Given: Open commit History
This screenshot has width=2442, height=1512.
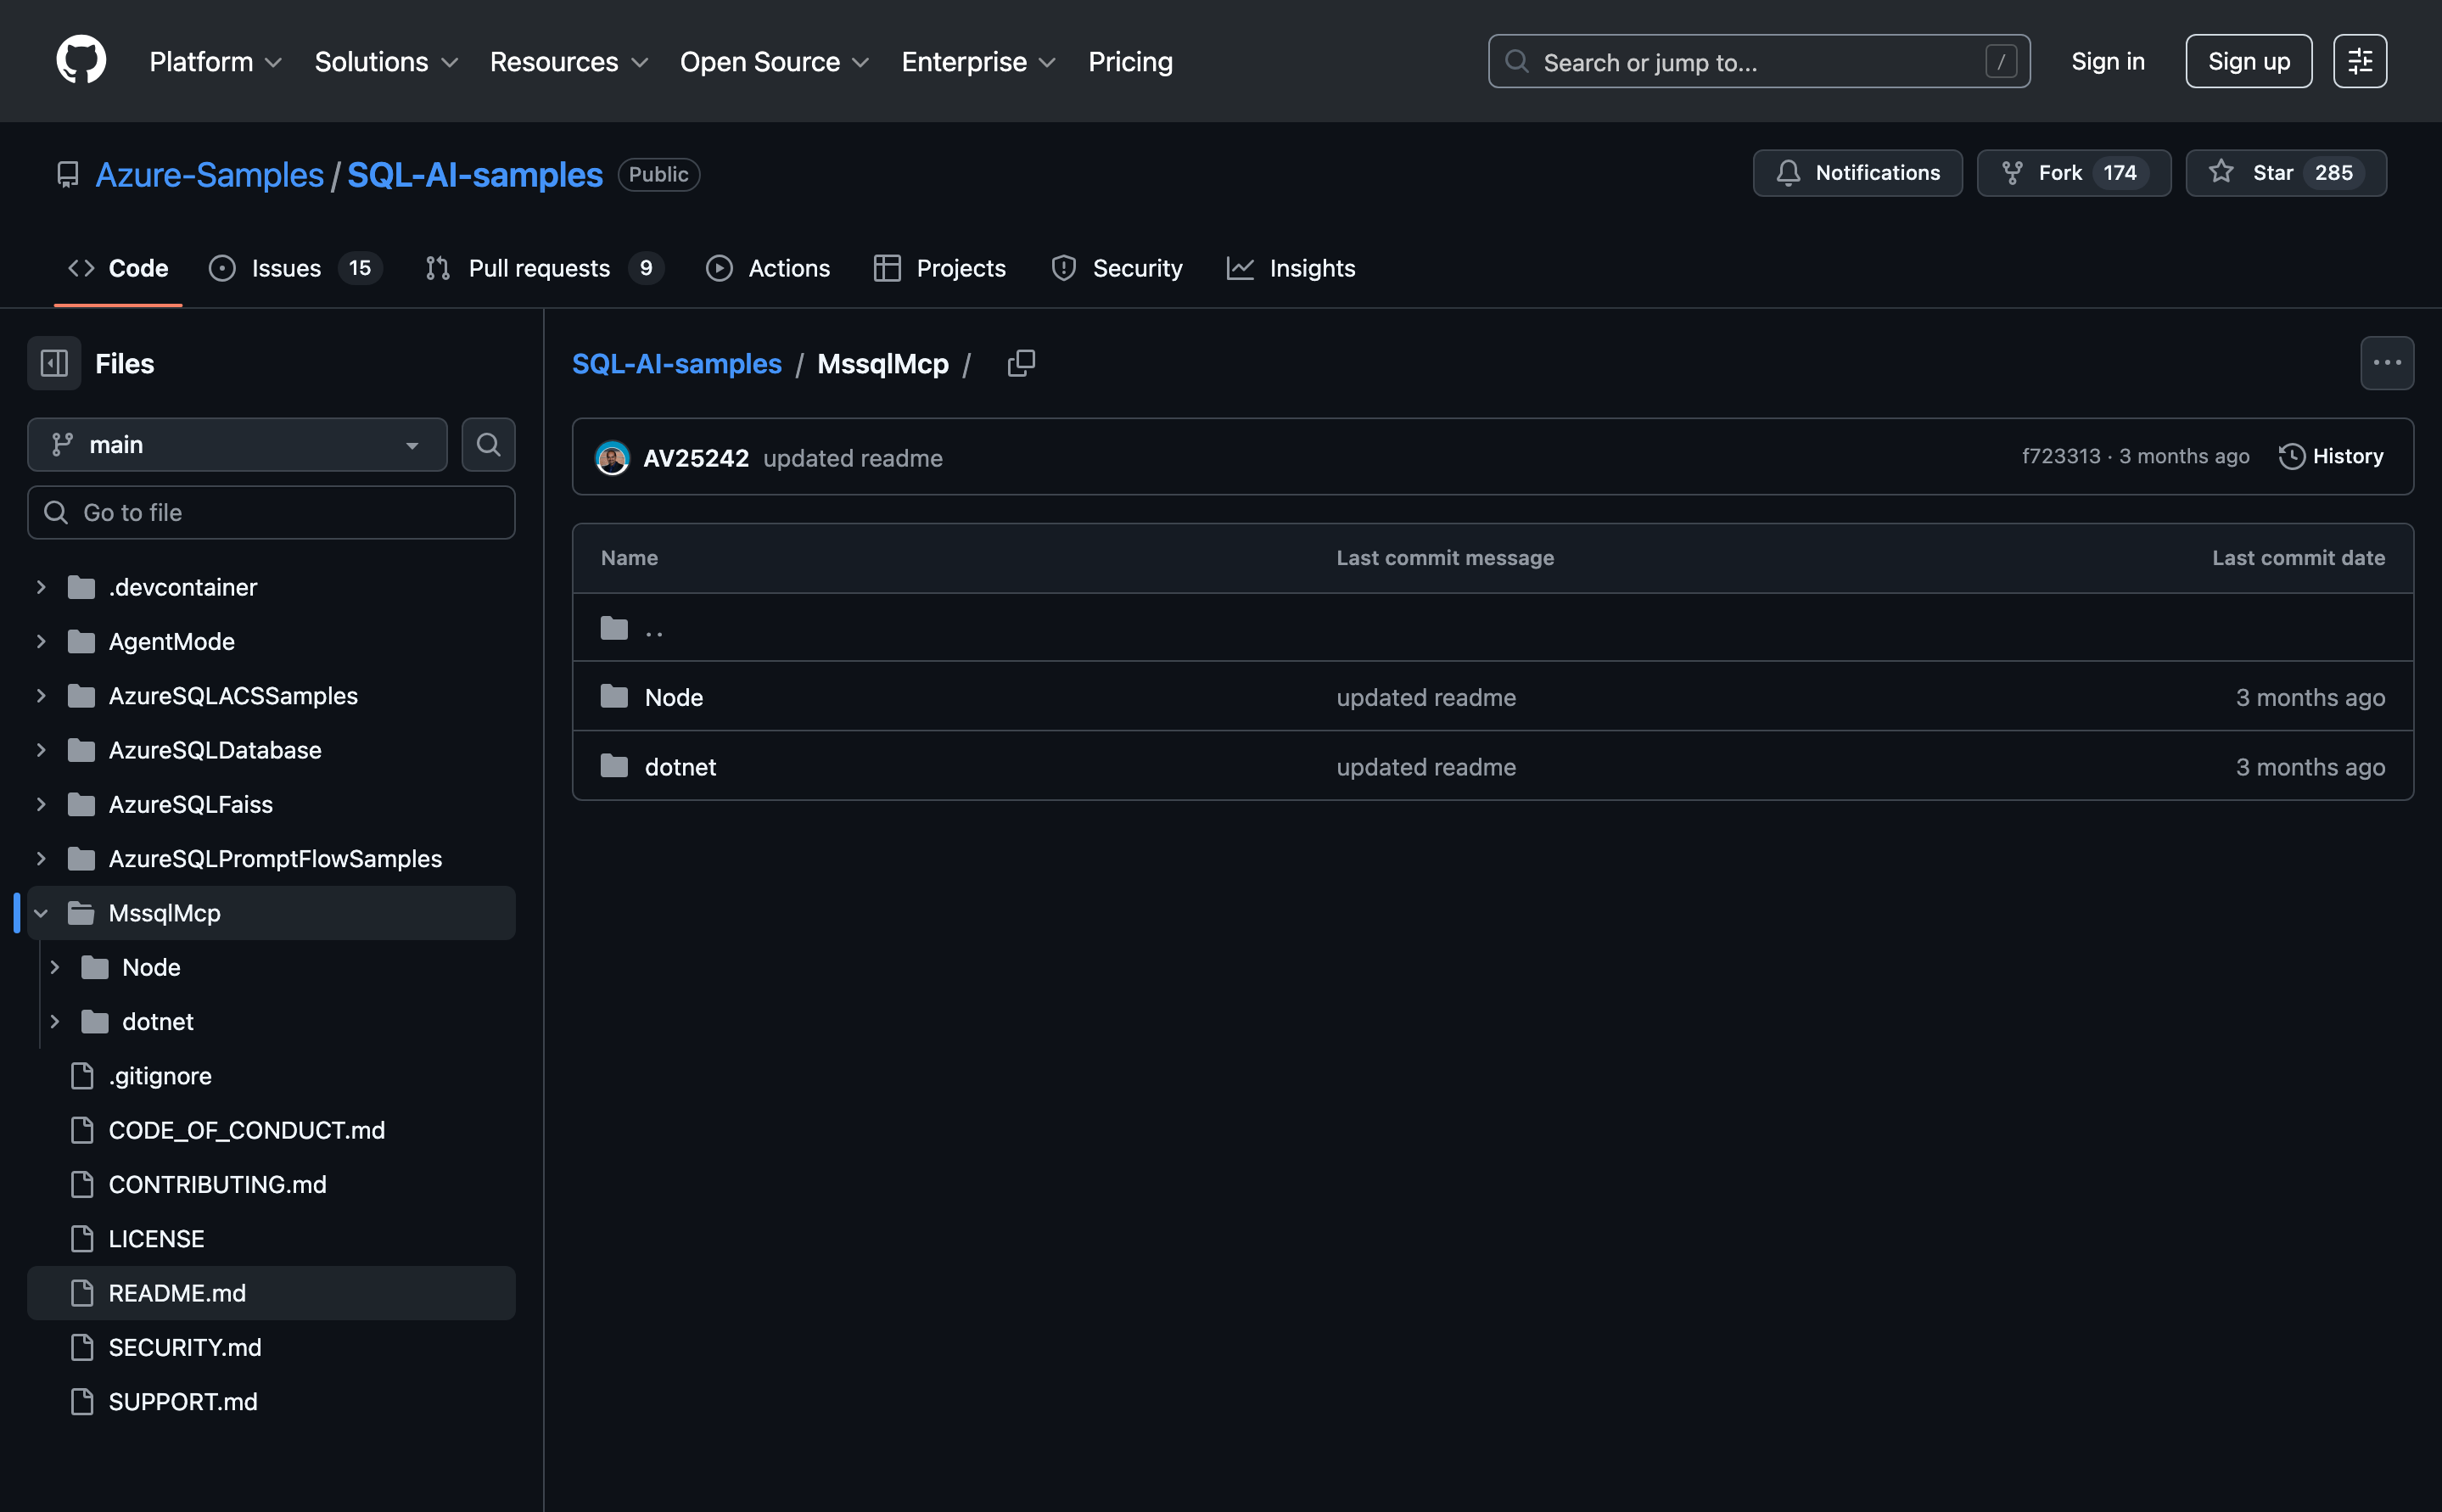Looking at the screenshot, I should coord(2331,456).
